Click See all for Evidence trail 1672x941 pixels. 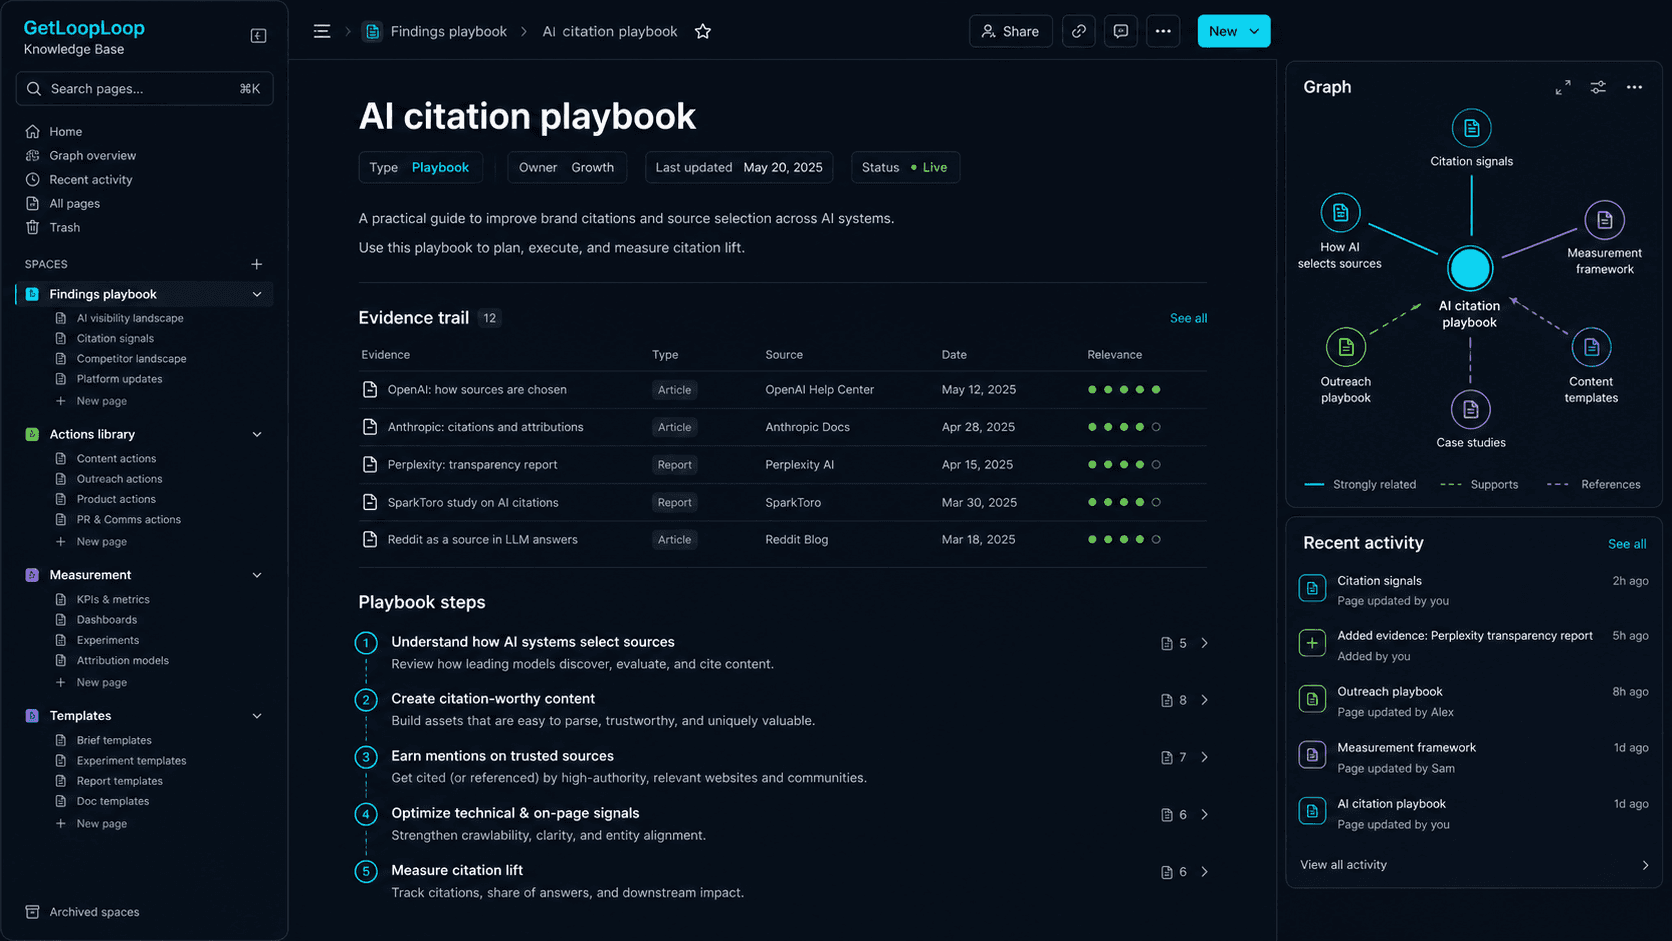click(x=1188, y=318)
